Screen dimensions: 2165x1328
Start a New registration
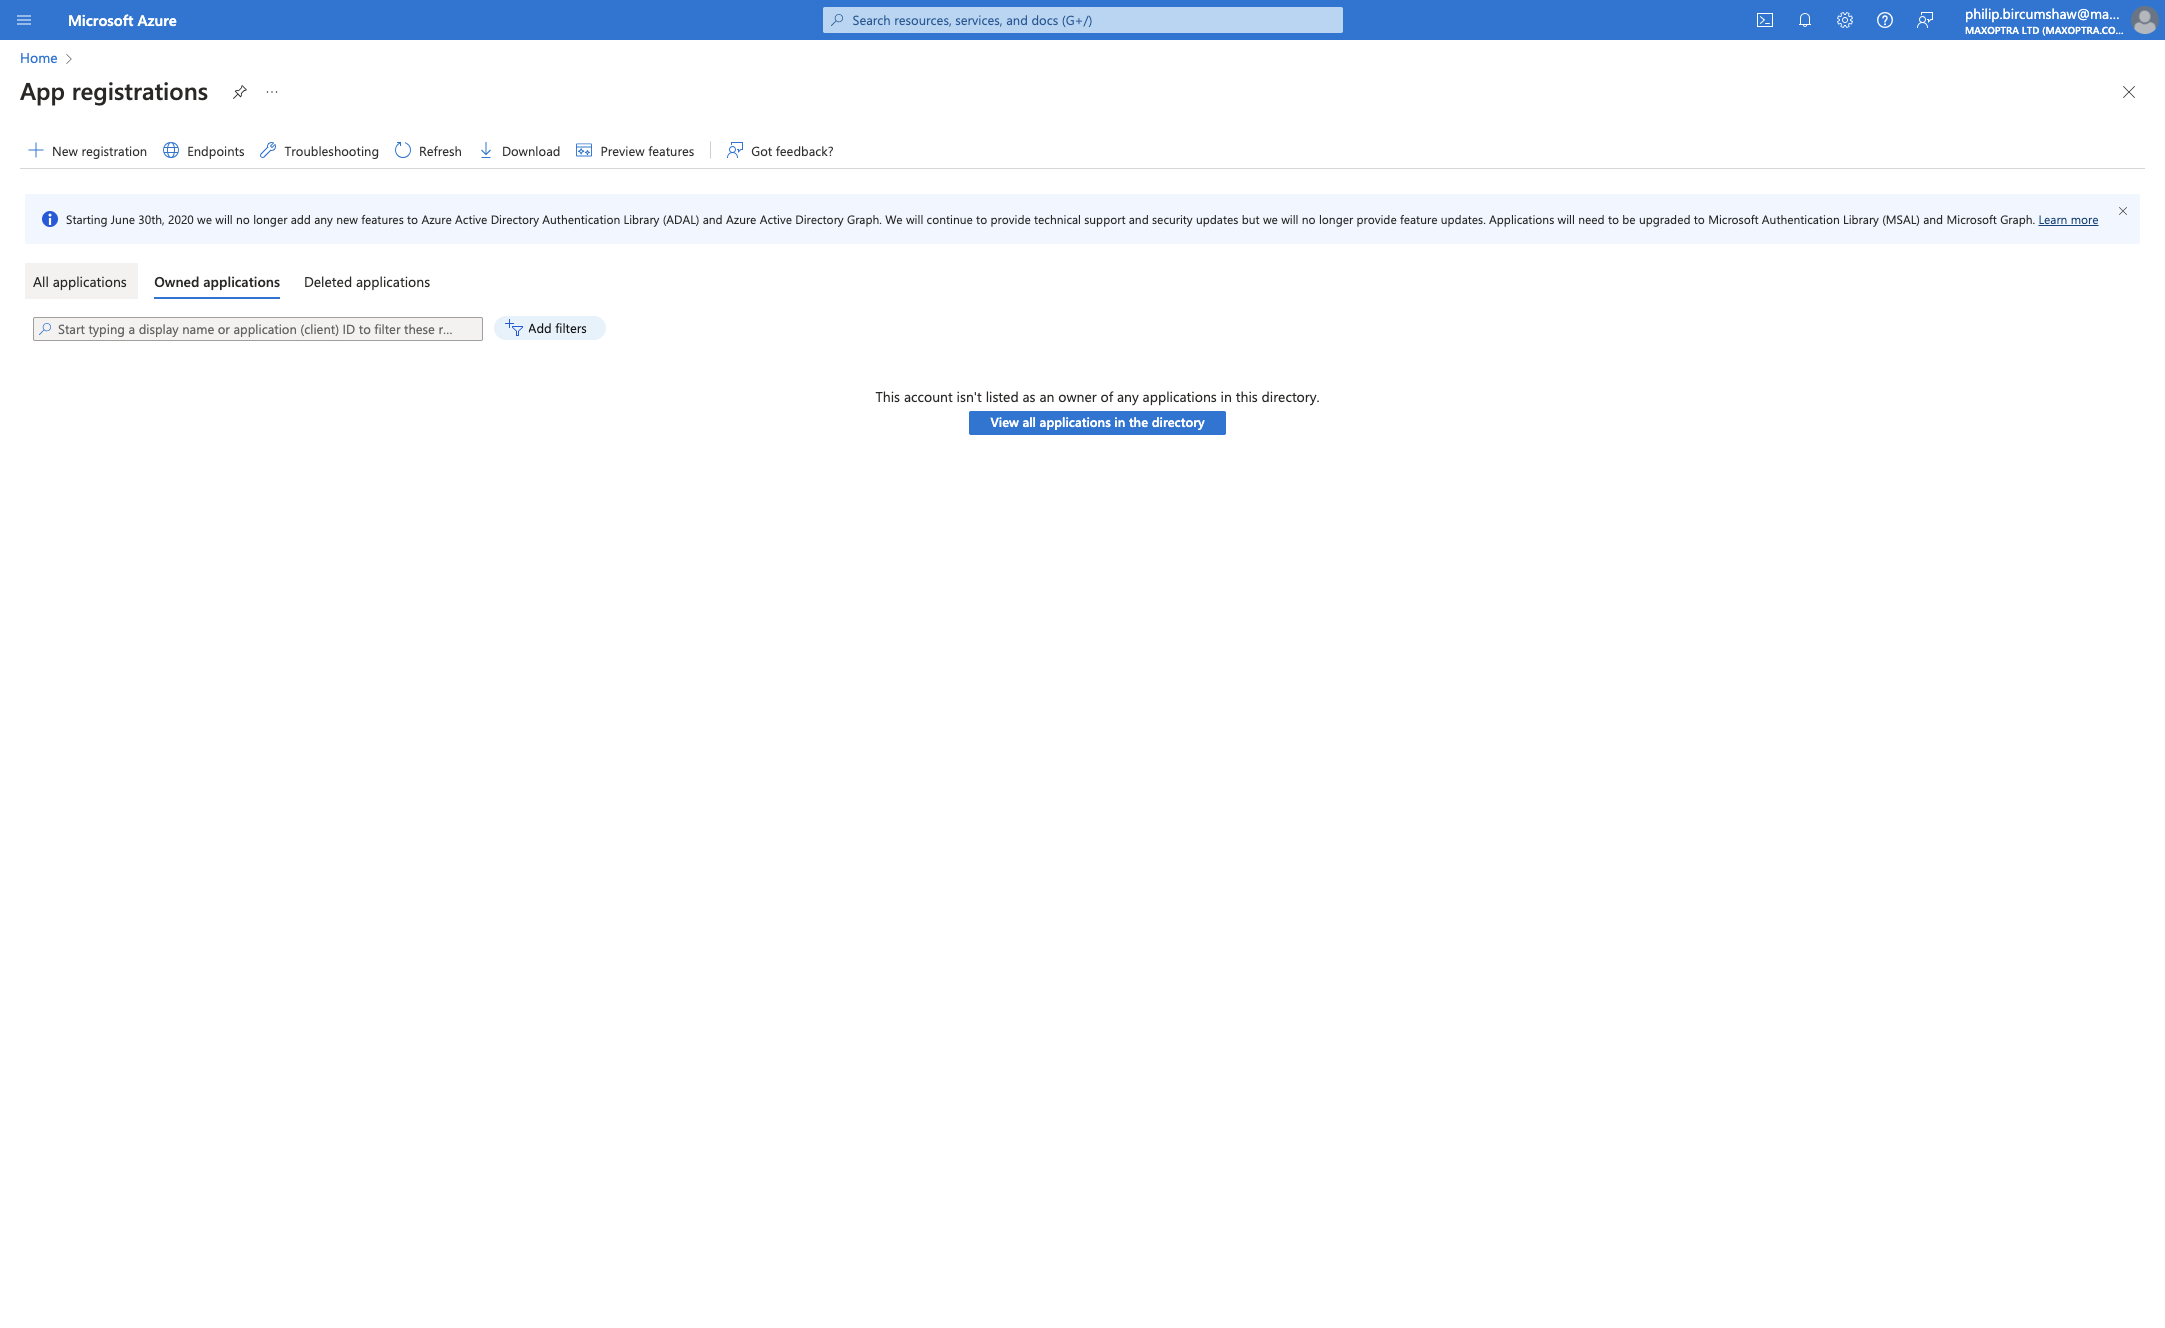pyautogui.click(x=87, y=151)
